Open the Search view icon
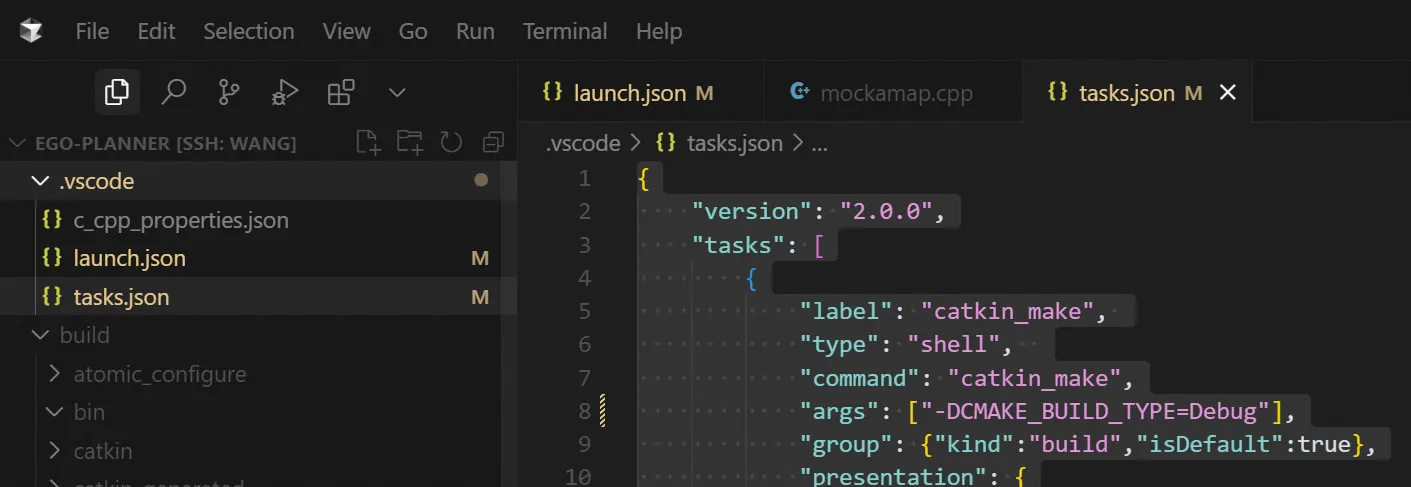 (x=174, y=92)
